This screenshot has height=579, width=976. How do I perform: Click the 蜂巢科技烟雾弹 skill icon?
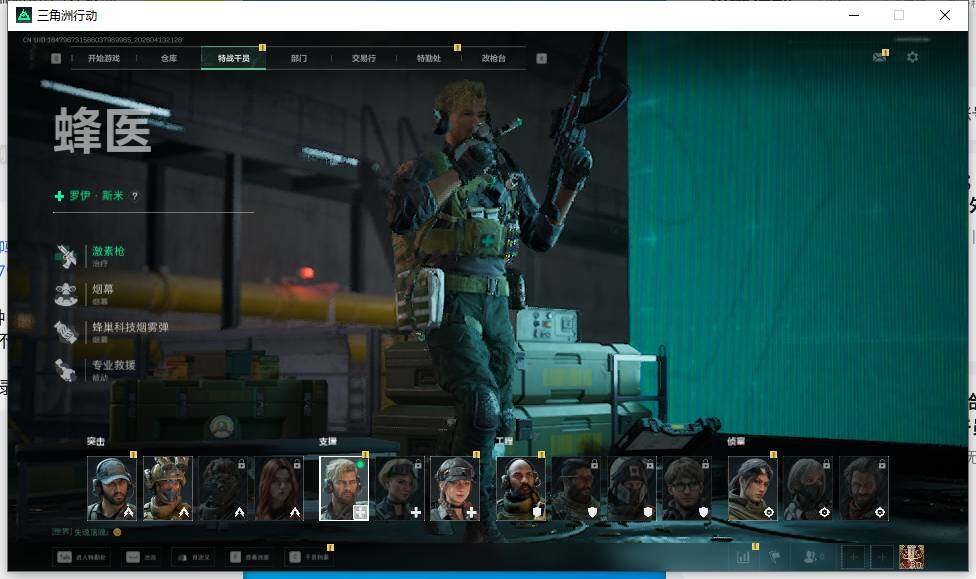pyautogui.click(x=67, y=331)
